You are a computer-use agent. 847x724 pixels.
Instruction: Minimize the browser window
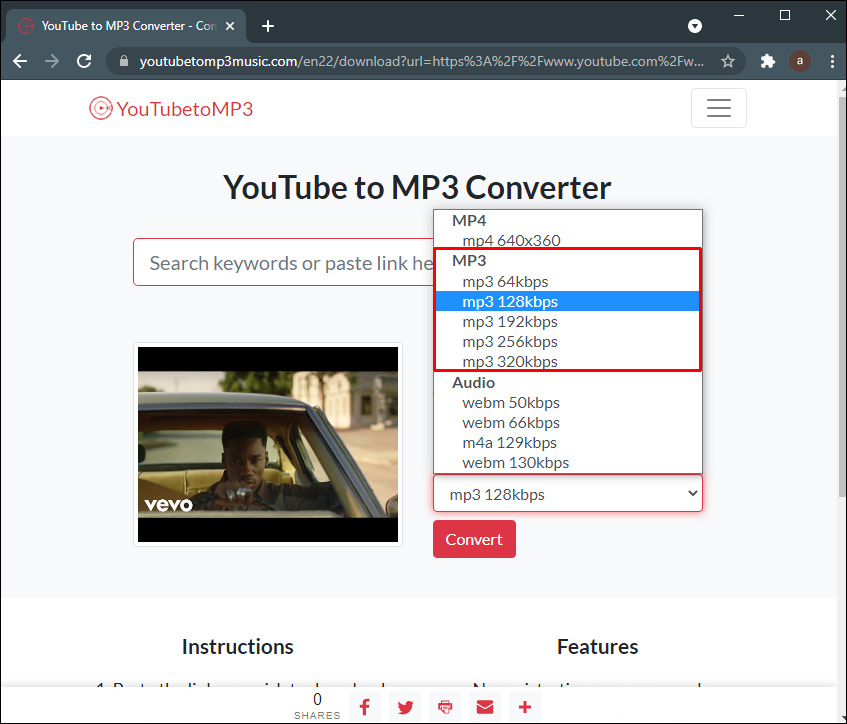[x=739, y=15]
